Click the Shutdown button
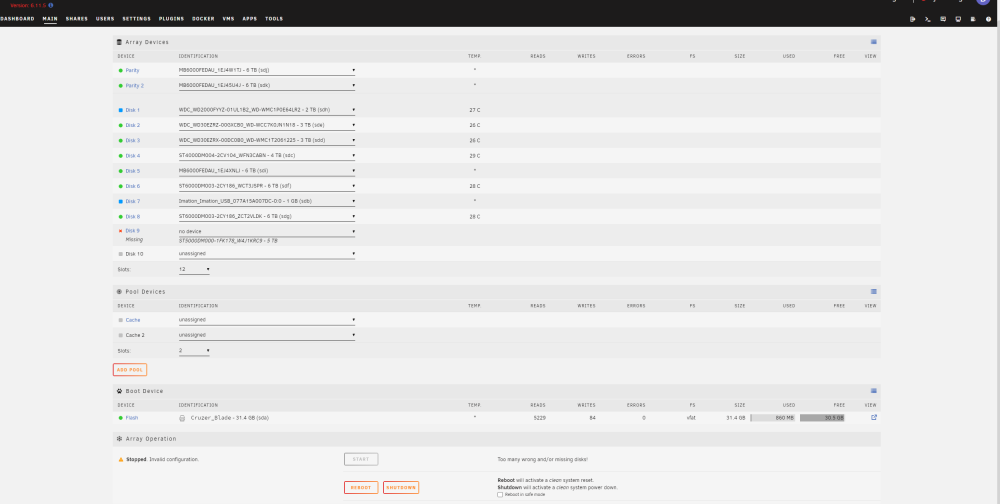Image resolution: width=1000 pixels, height=504 pixels. coord(401,487)
